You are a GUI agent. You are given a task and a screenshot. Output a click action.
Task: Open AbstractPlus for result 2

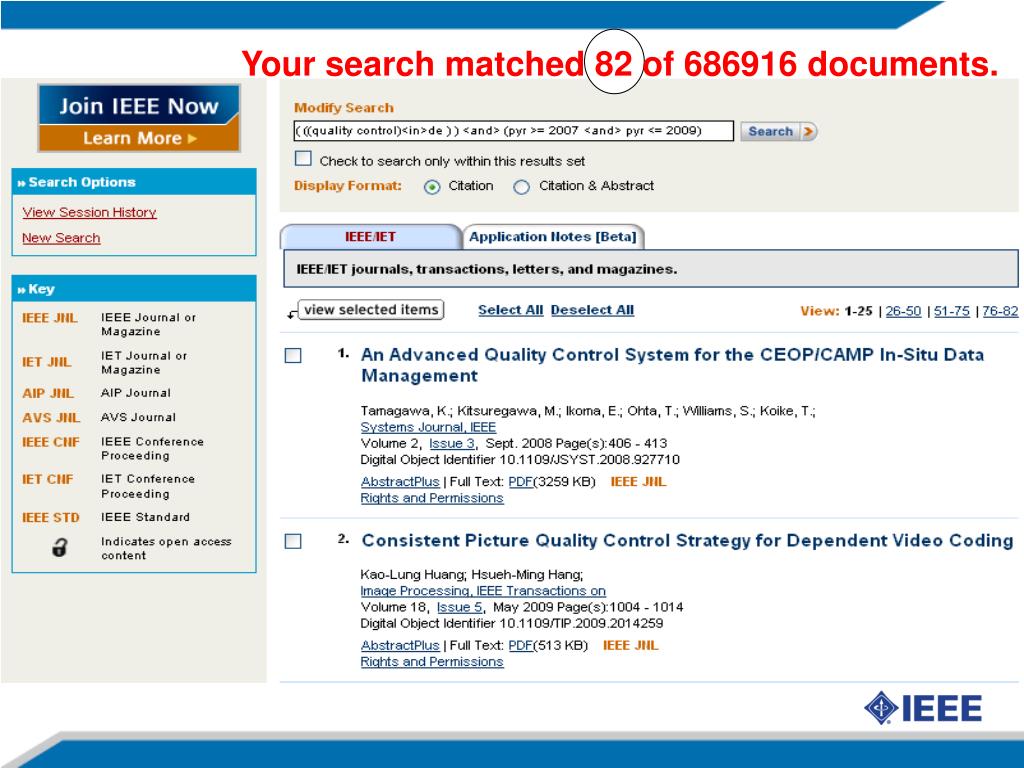click(400, 646)
